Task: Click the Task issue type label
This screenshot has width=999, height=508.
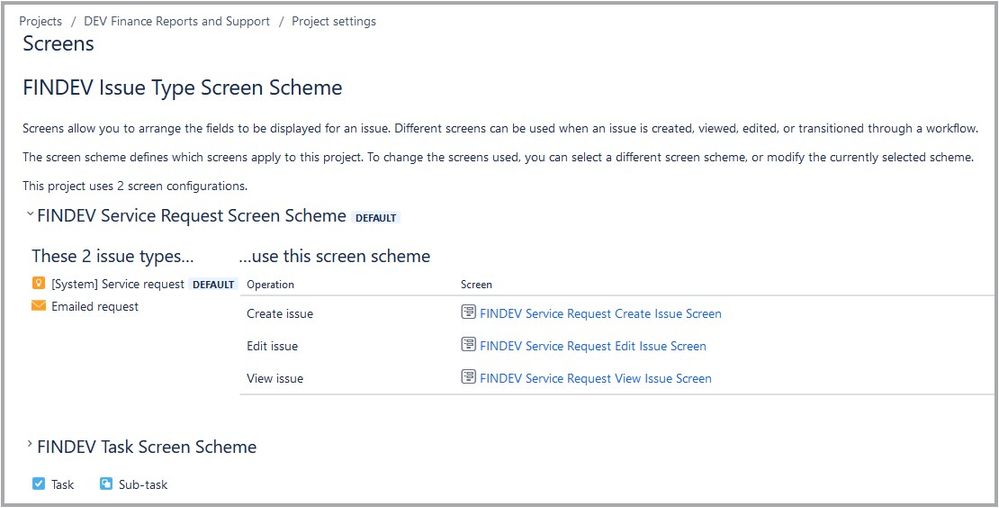Action: coord(62,484)
